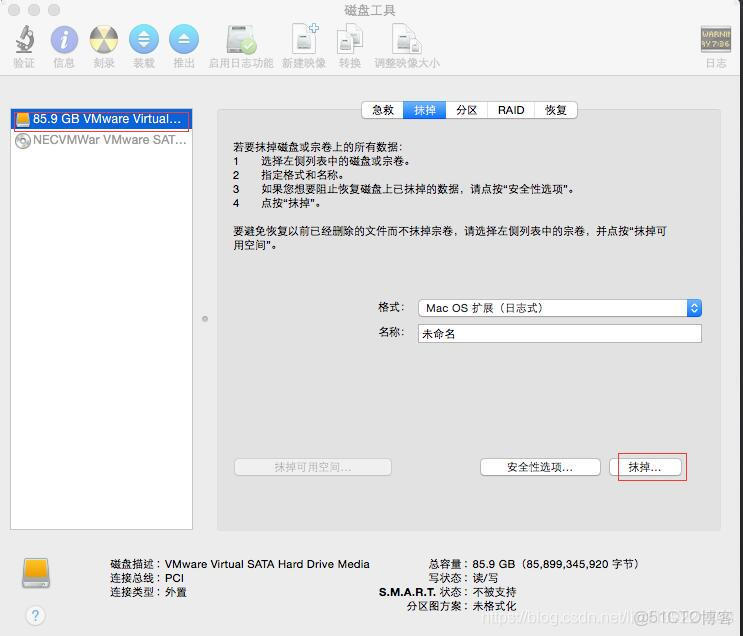Click the connection bus value PCI
This screenshot has height=636, width=743.
pyautogui.click(x=174, y=578)
